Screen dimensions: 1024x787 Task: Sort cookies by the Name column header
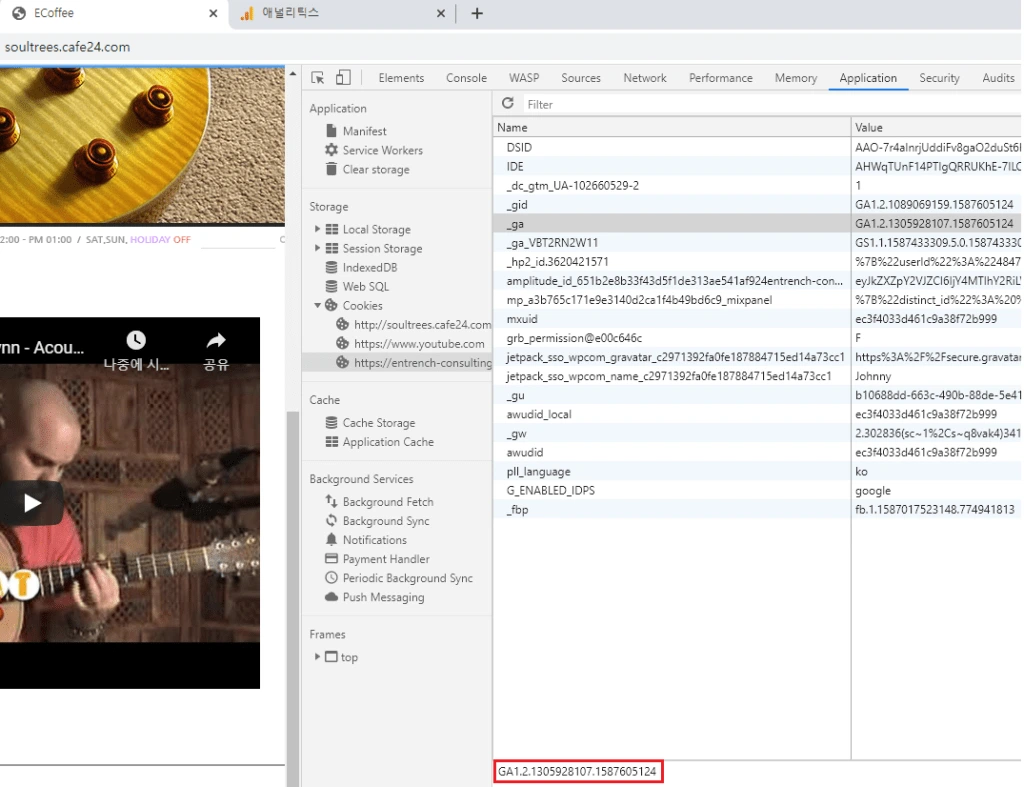pos(672,127)
